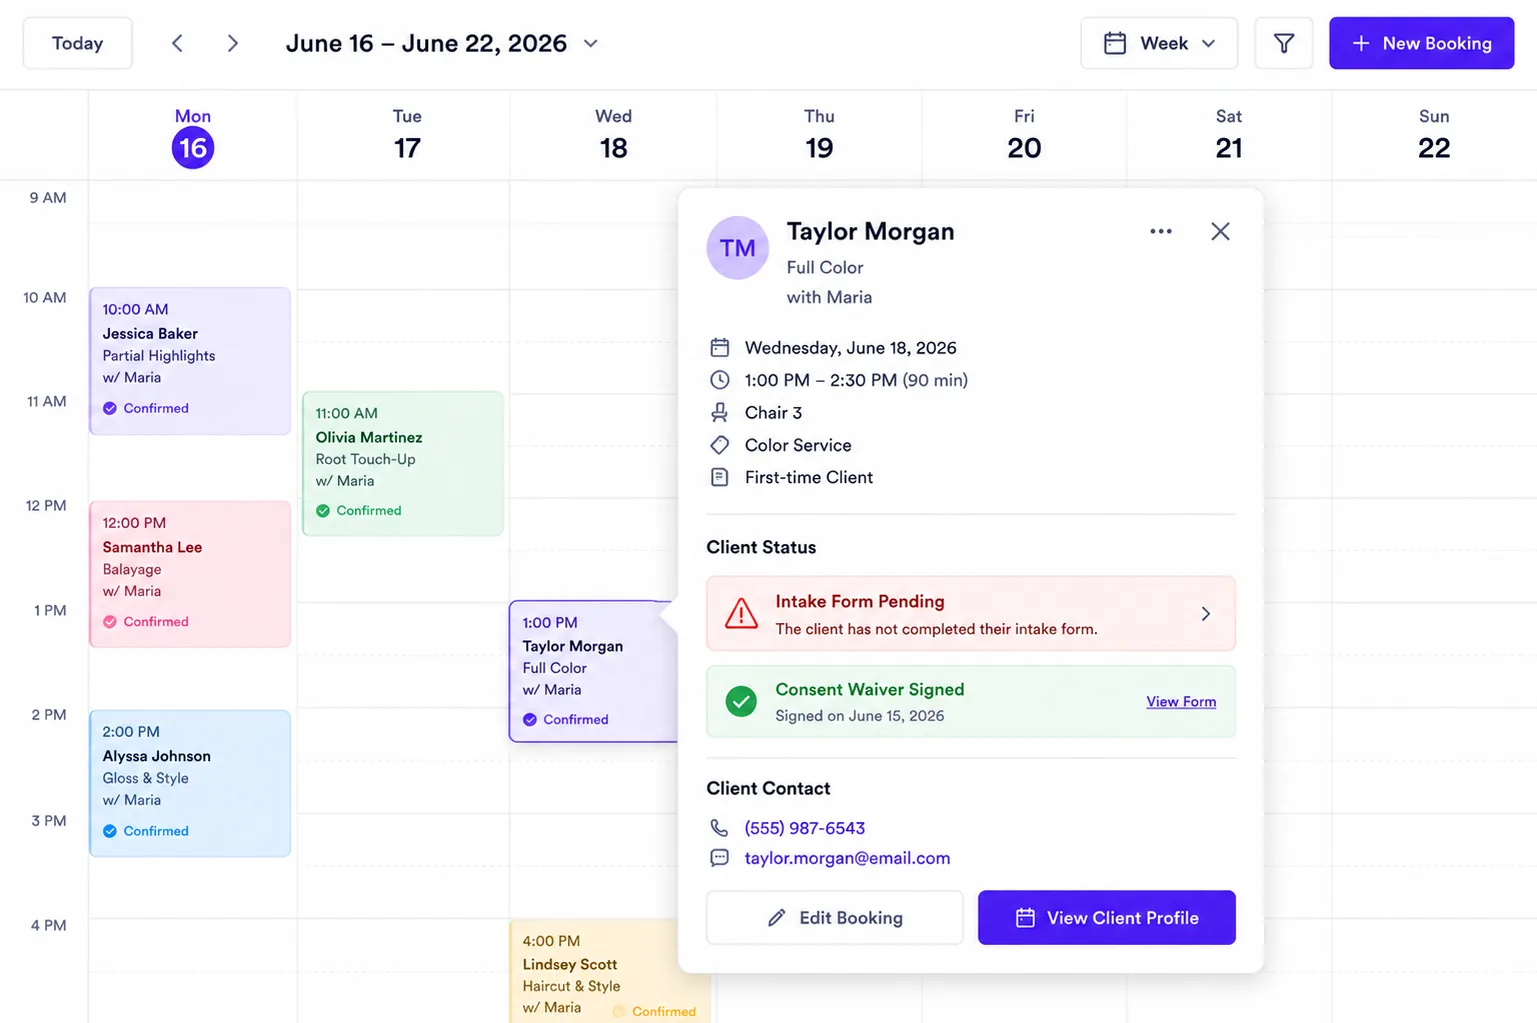
Task: Click the phone icon in Client Contact
Action: 719,828
